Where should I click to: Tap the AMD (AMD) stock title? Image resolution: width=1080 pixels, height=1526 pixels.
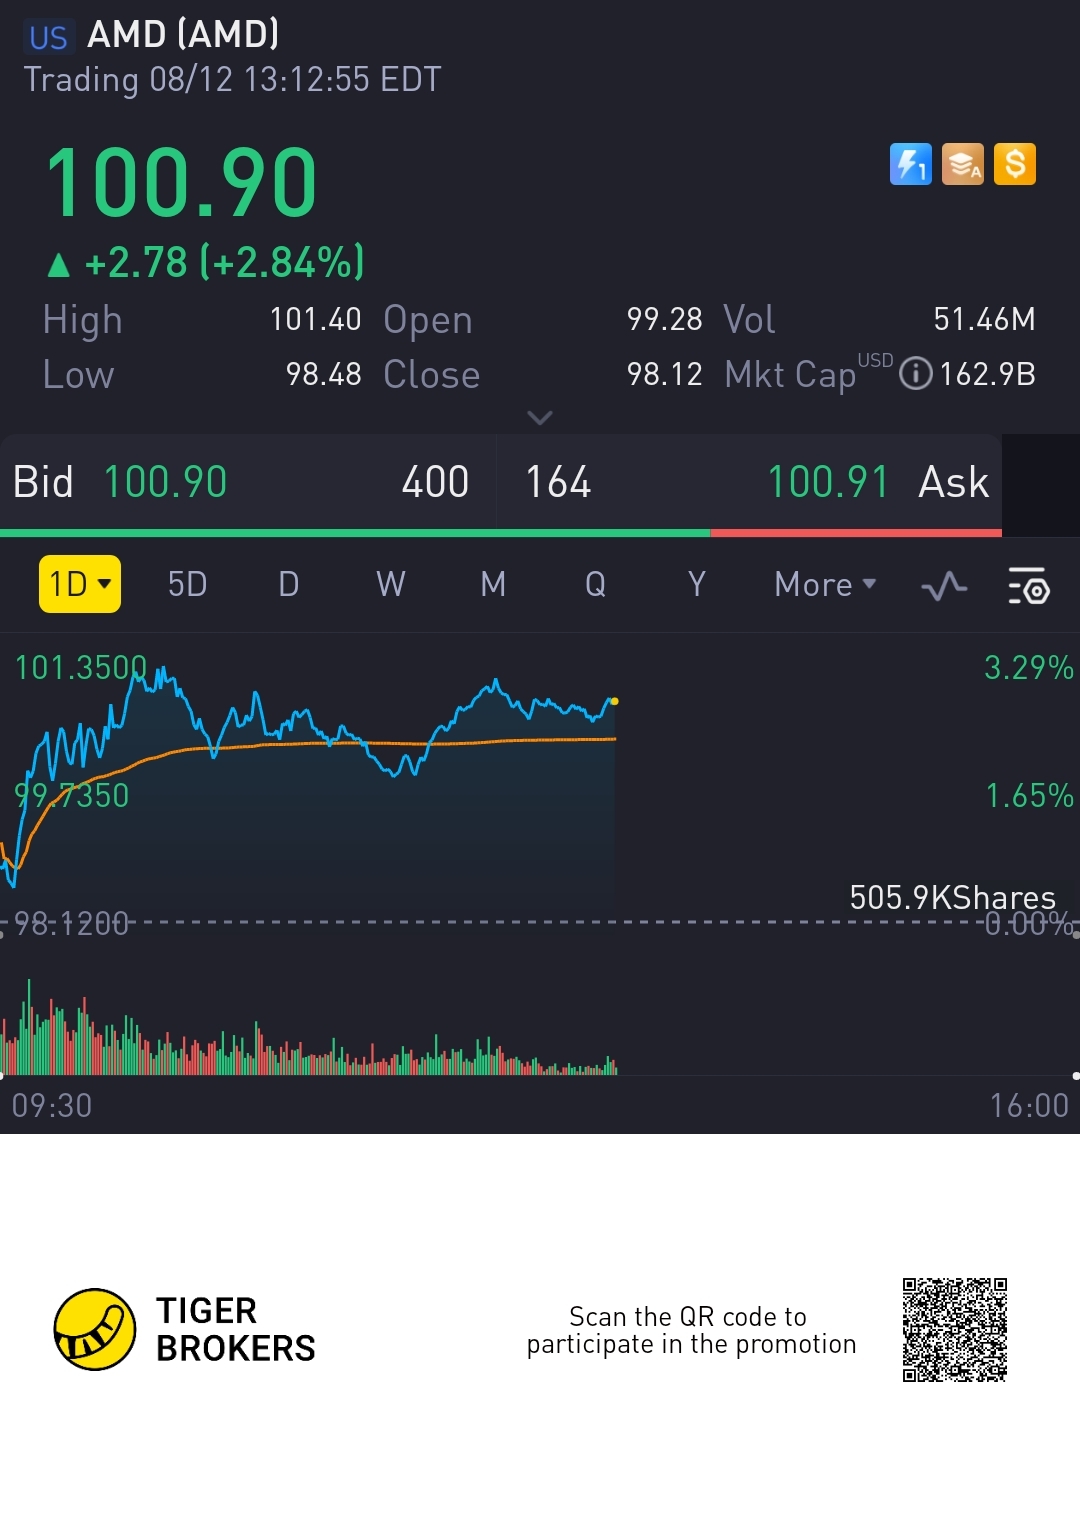[183, 35]
